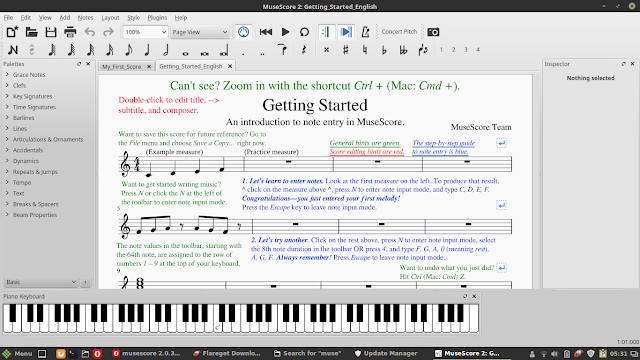640x360 pixels.
Task: Select voice 2
Action: click(453, 49)
